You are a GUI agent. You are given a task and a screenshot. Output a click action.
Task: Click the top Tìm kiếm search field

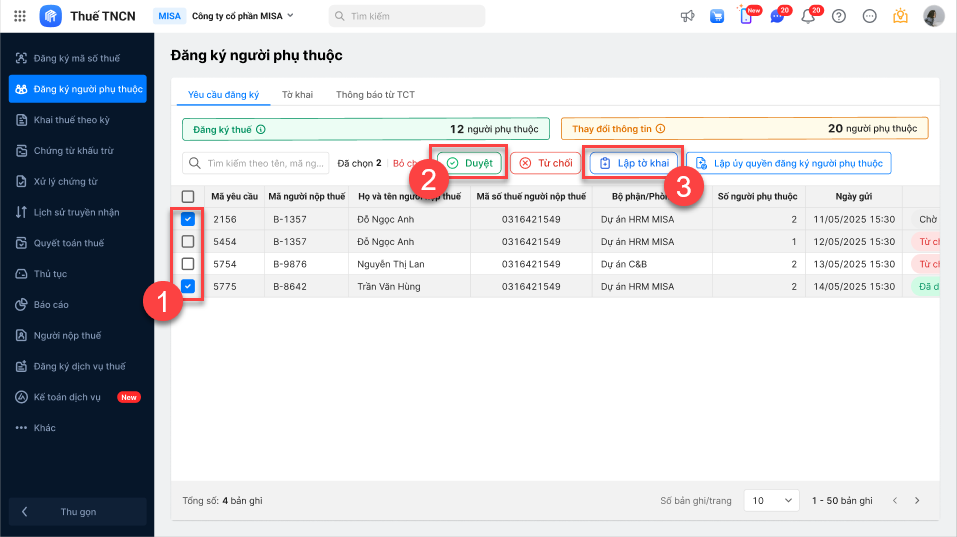coord(407,16)
